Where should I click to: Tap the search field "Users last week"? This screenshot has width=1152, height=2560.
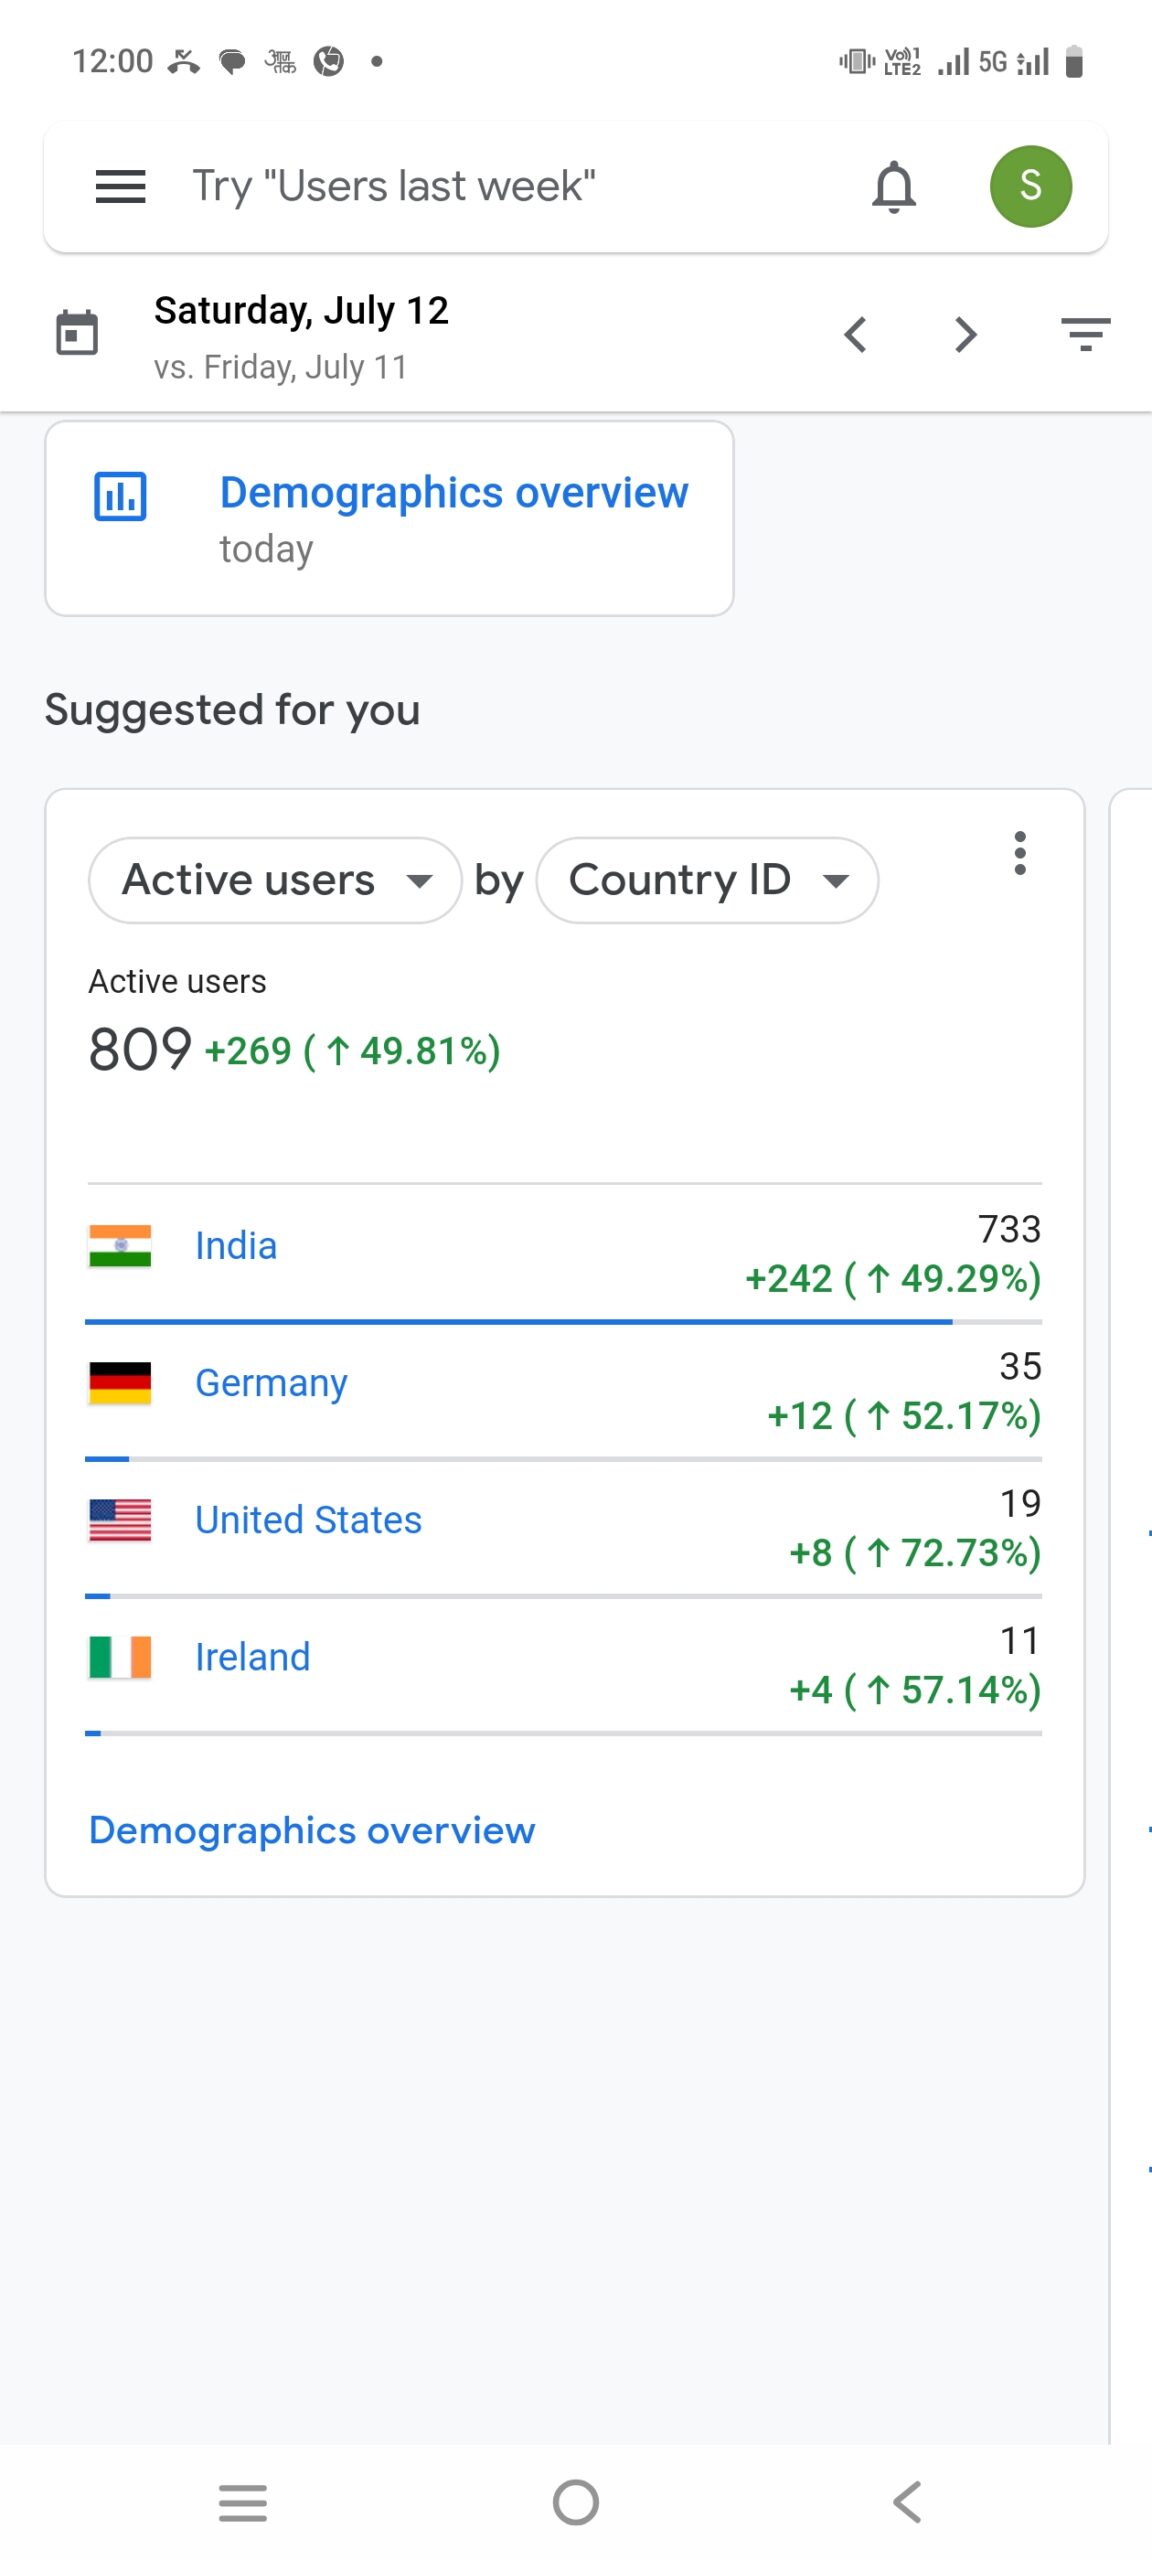point(500,186)
